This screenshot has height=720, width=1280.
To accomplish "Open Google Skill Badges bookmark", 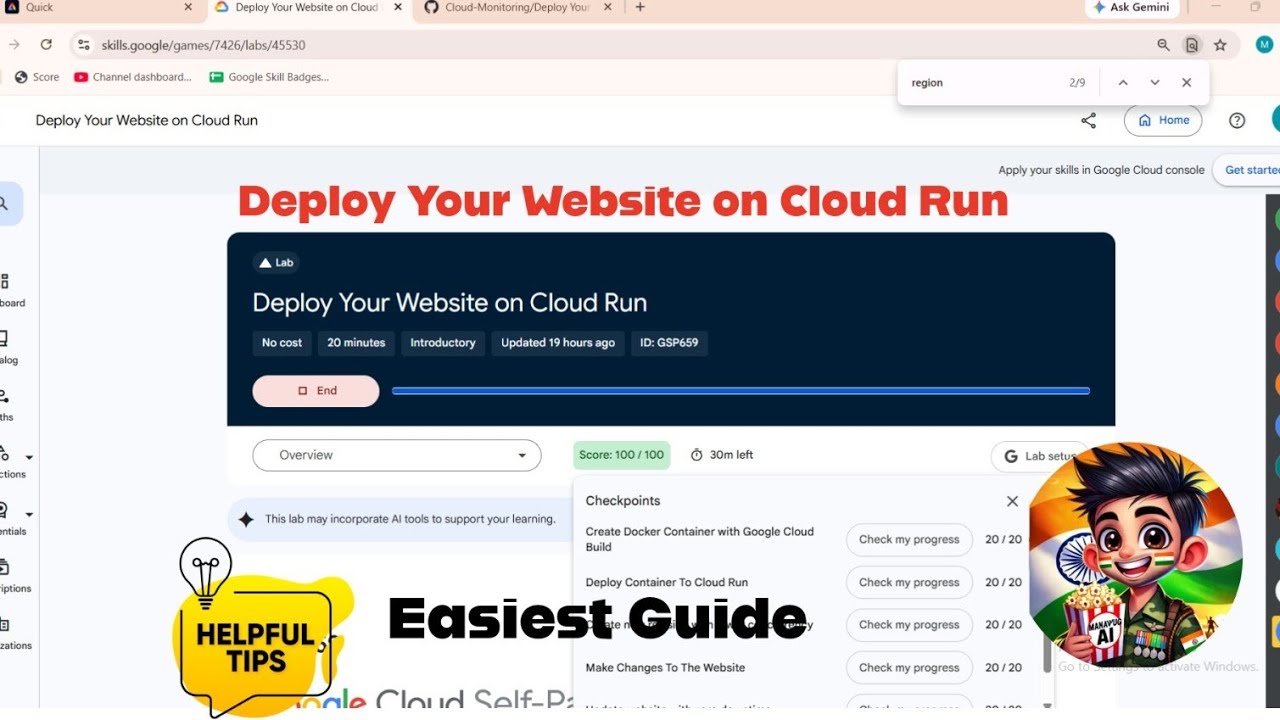I will coord(269,77).
